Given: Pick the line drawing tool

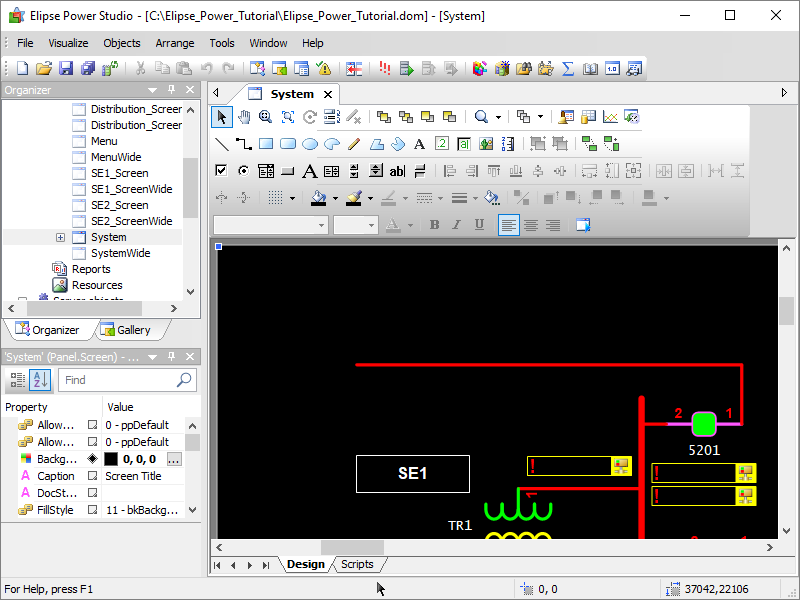Looking at the screenshot, I should tap(222, 144).
